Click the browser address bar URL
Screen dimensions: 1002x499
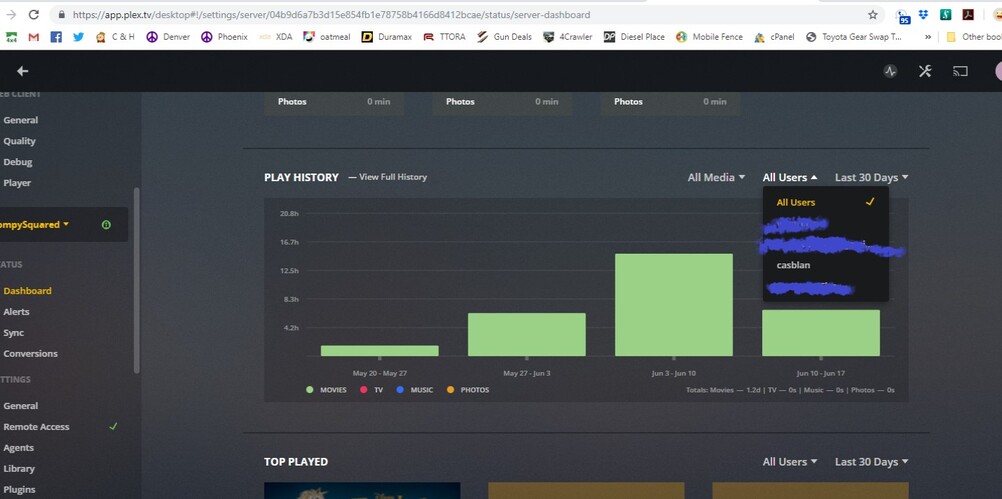pyautogui.click(x=331, y=14)
